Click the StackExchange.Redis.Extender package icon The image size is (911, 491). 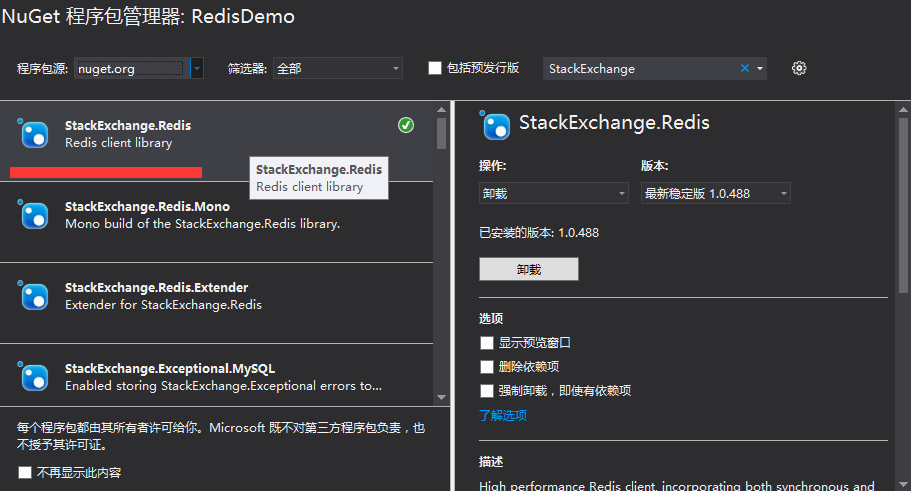click(x=34, y=296)
